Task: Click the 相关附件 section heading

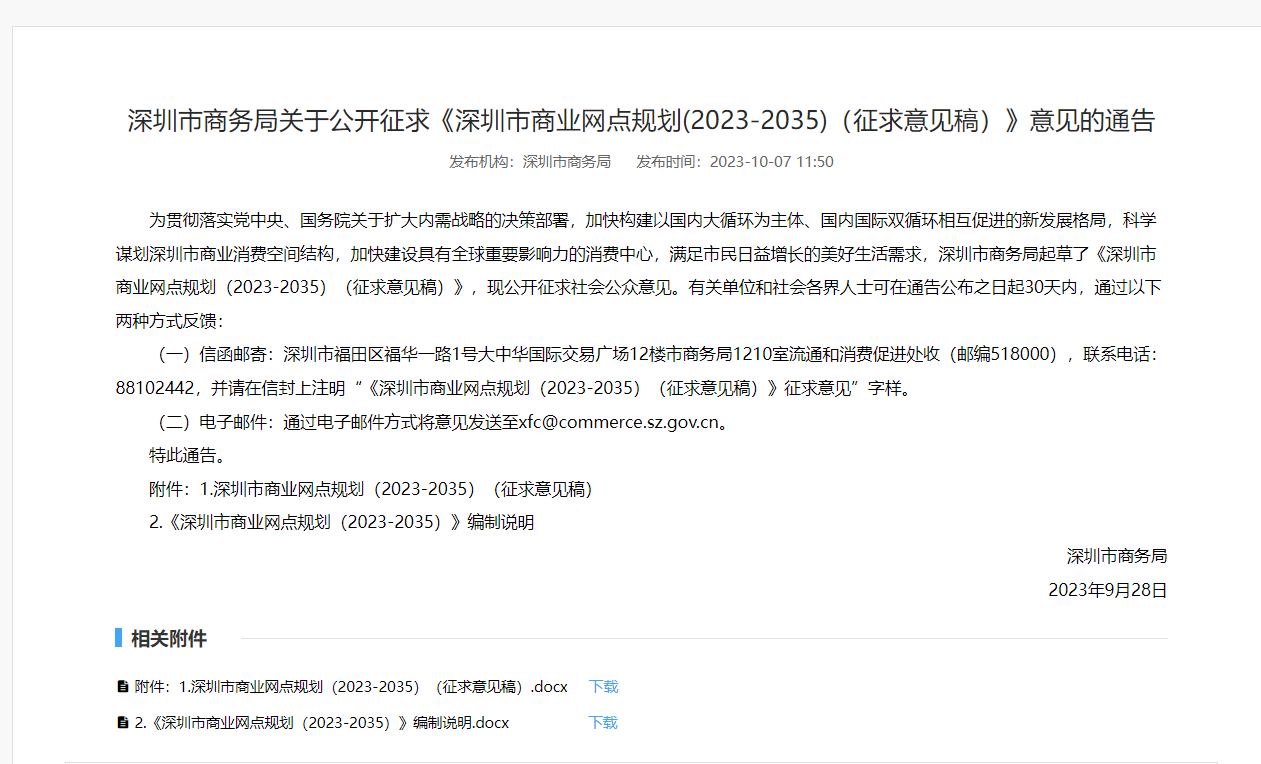Action: pos(169,639)
